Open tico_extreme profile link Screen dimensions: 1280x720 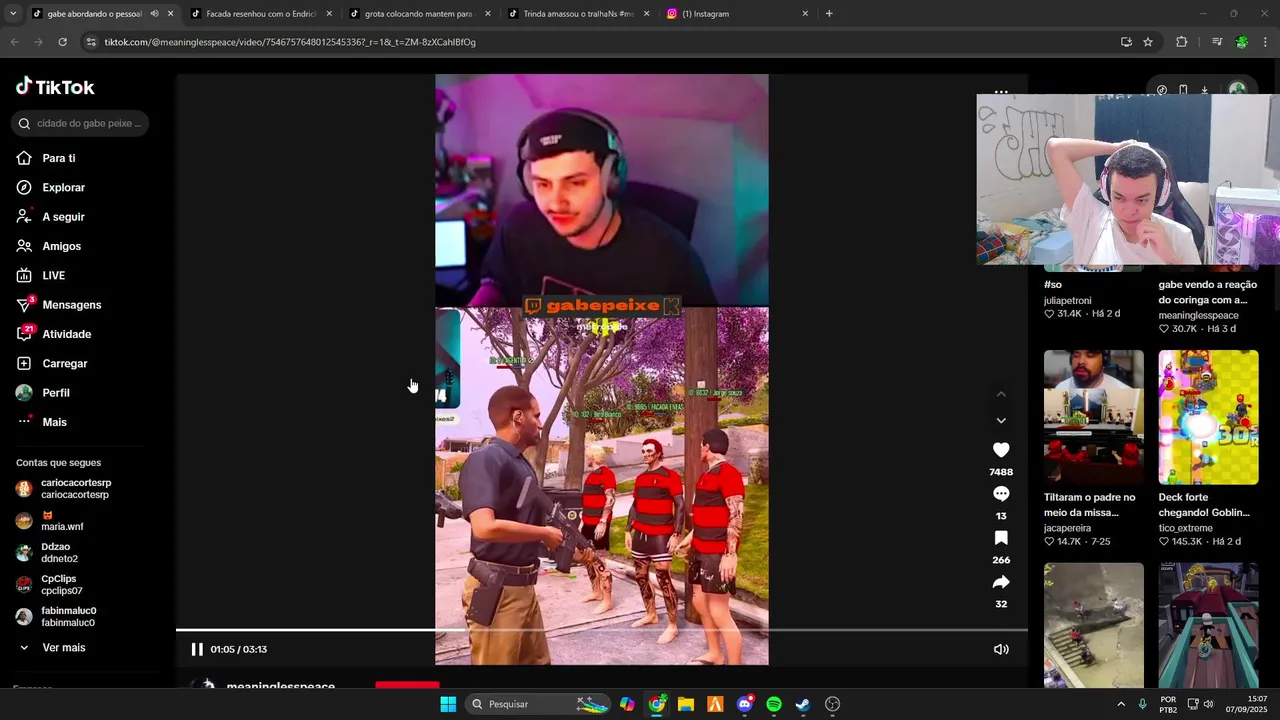(x=1185, y=528)
